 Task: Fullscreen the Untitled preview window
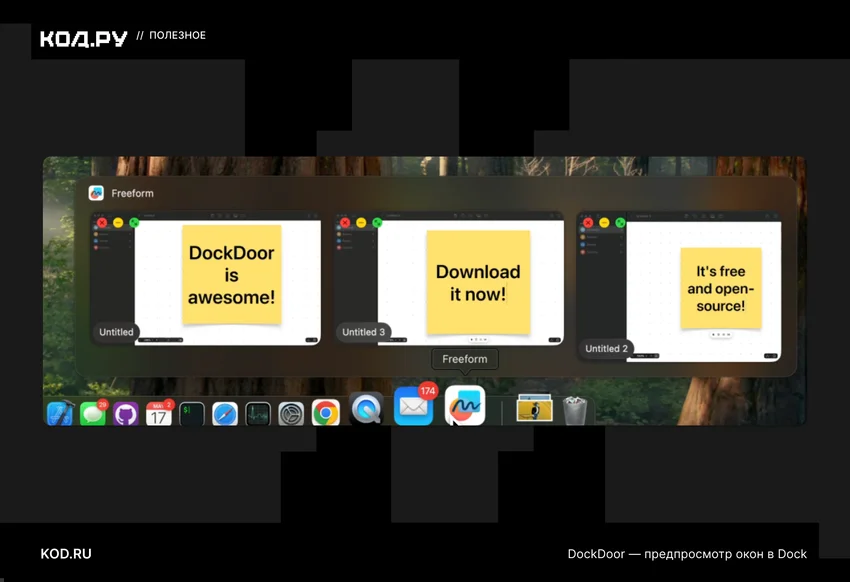tap(134, 223)
